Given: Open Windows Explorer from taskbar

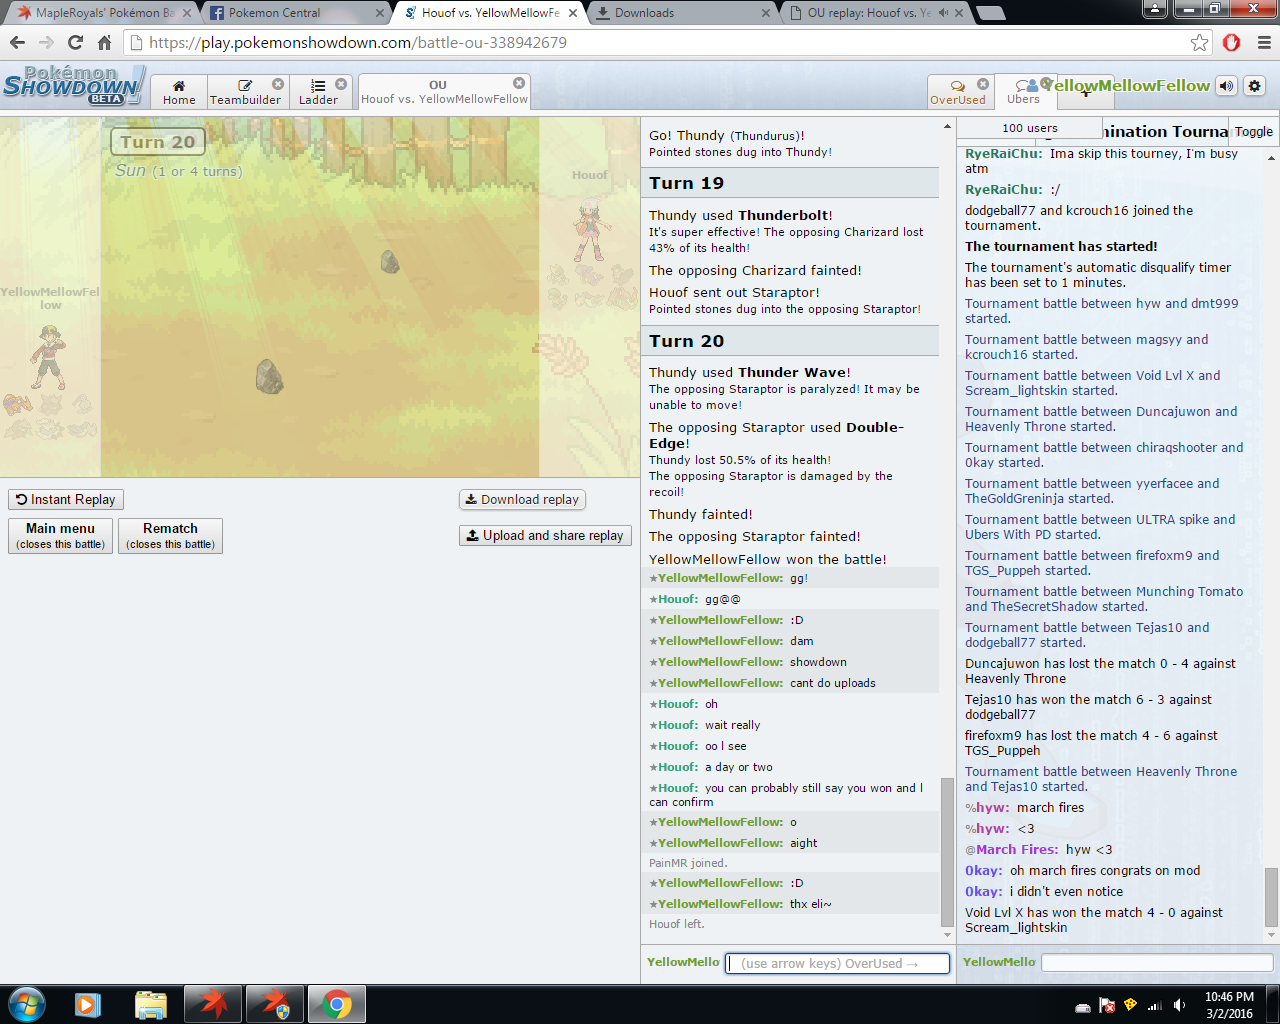Looking at the screenshot, I should click(x=150, y=1004).
